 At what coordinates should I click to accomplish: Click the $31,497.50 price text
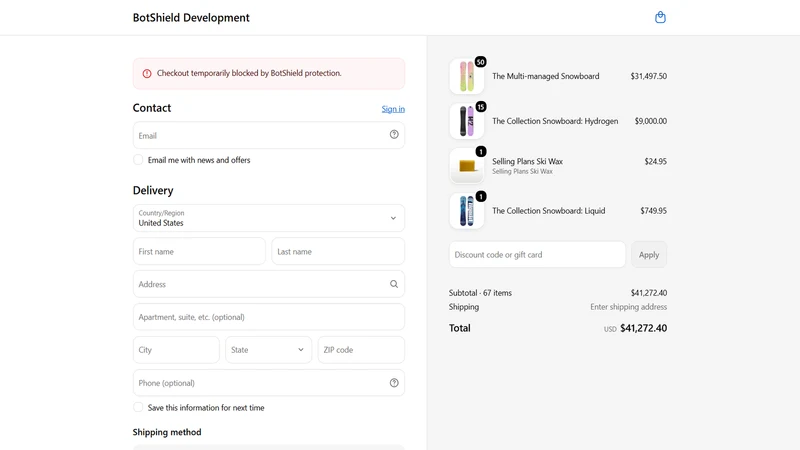pos(648,76)
